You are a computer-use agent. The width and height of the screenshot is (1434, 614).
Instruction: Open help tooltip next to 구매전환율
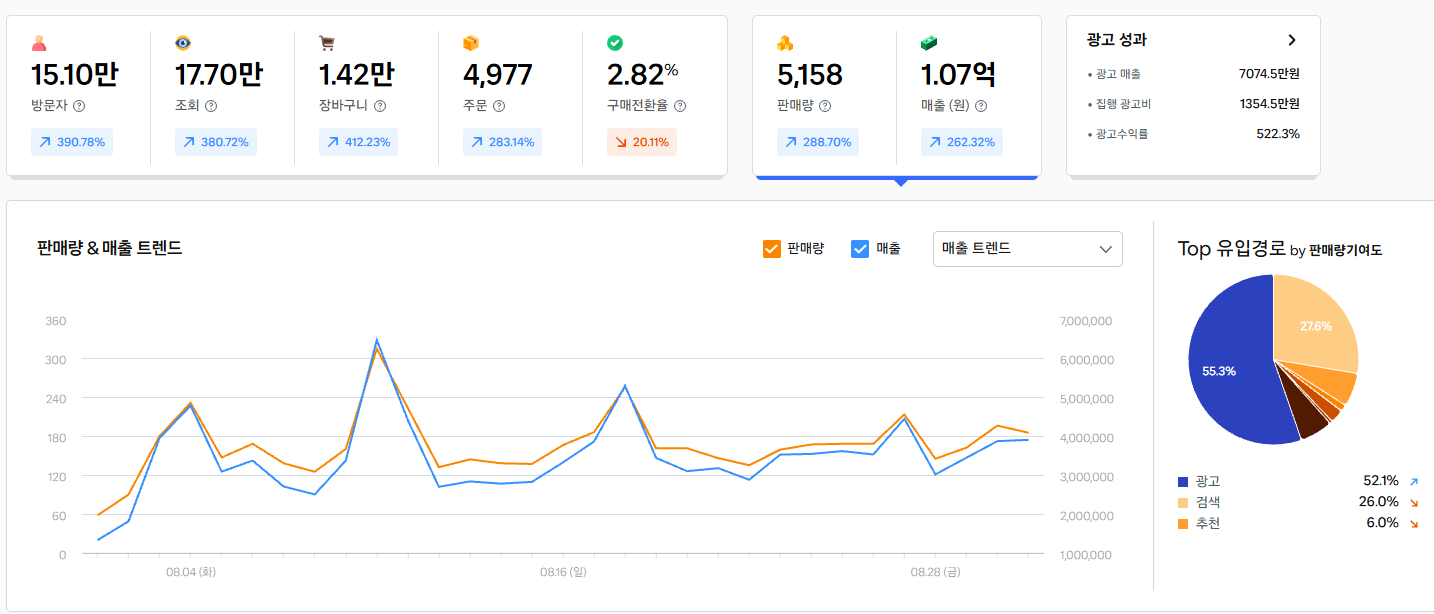coord(680,106)
